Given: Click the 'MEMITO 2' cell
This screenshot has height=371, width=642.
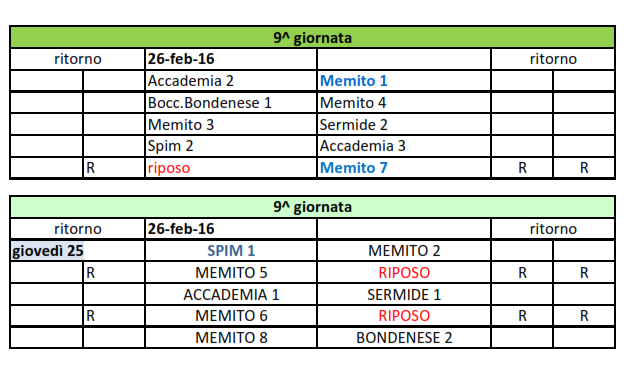Looking at the screenshot, I should [x=404, y=251].
